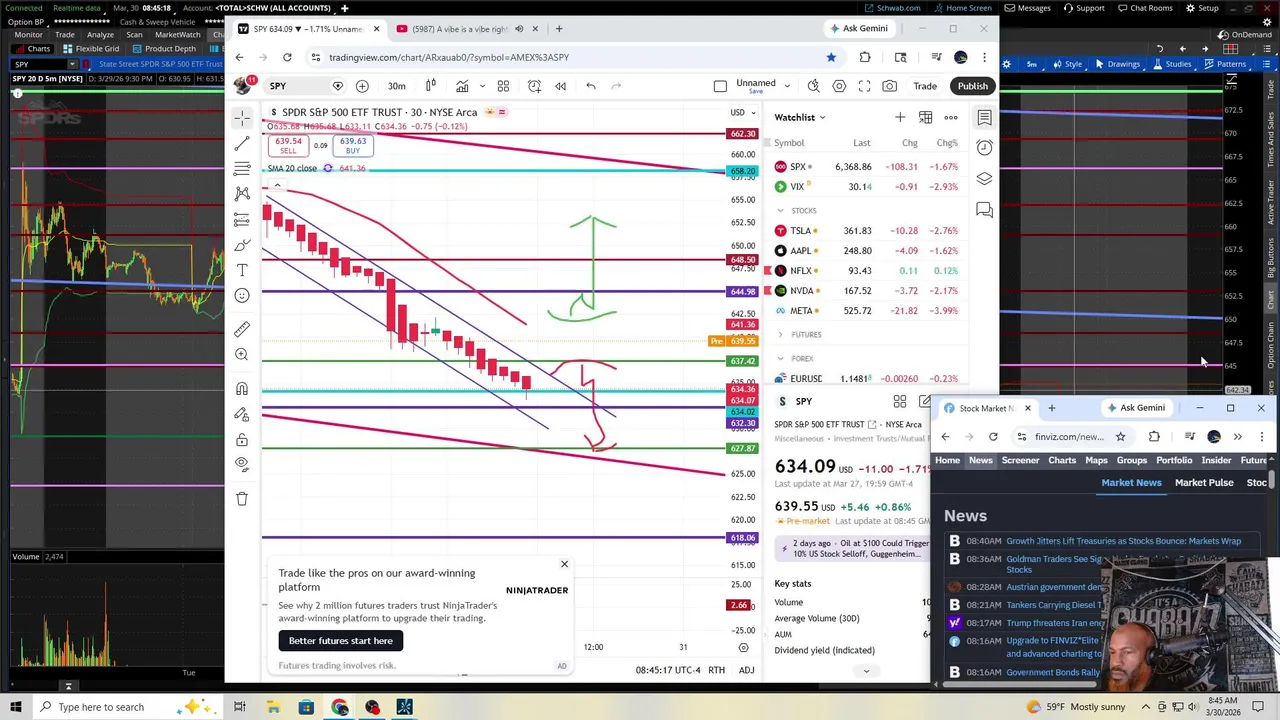Open the Unnamed layout dropdown arrow
This screenshot has width=1280, height=720.
[787, 86]
